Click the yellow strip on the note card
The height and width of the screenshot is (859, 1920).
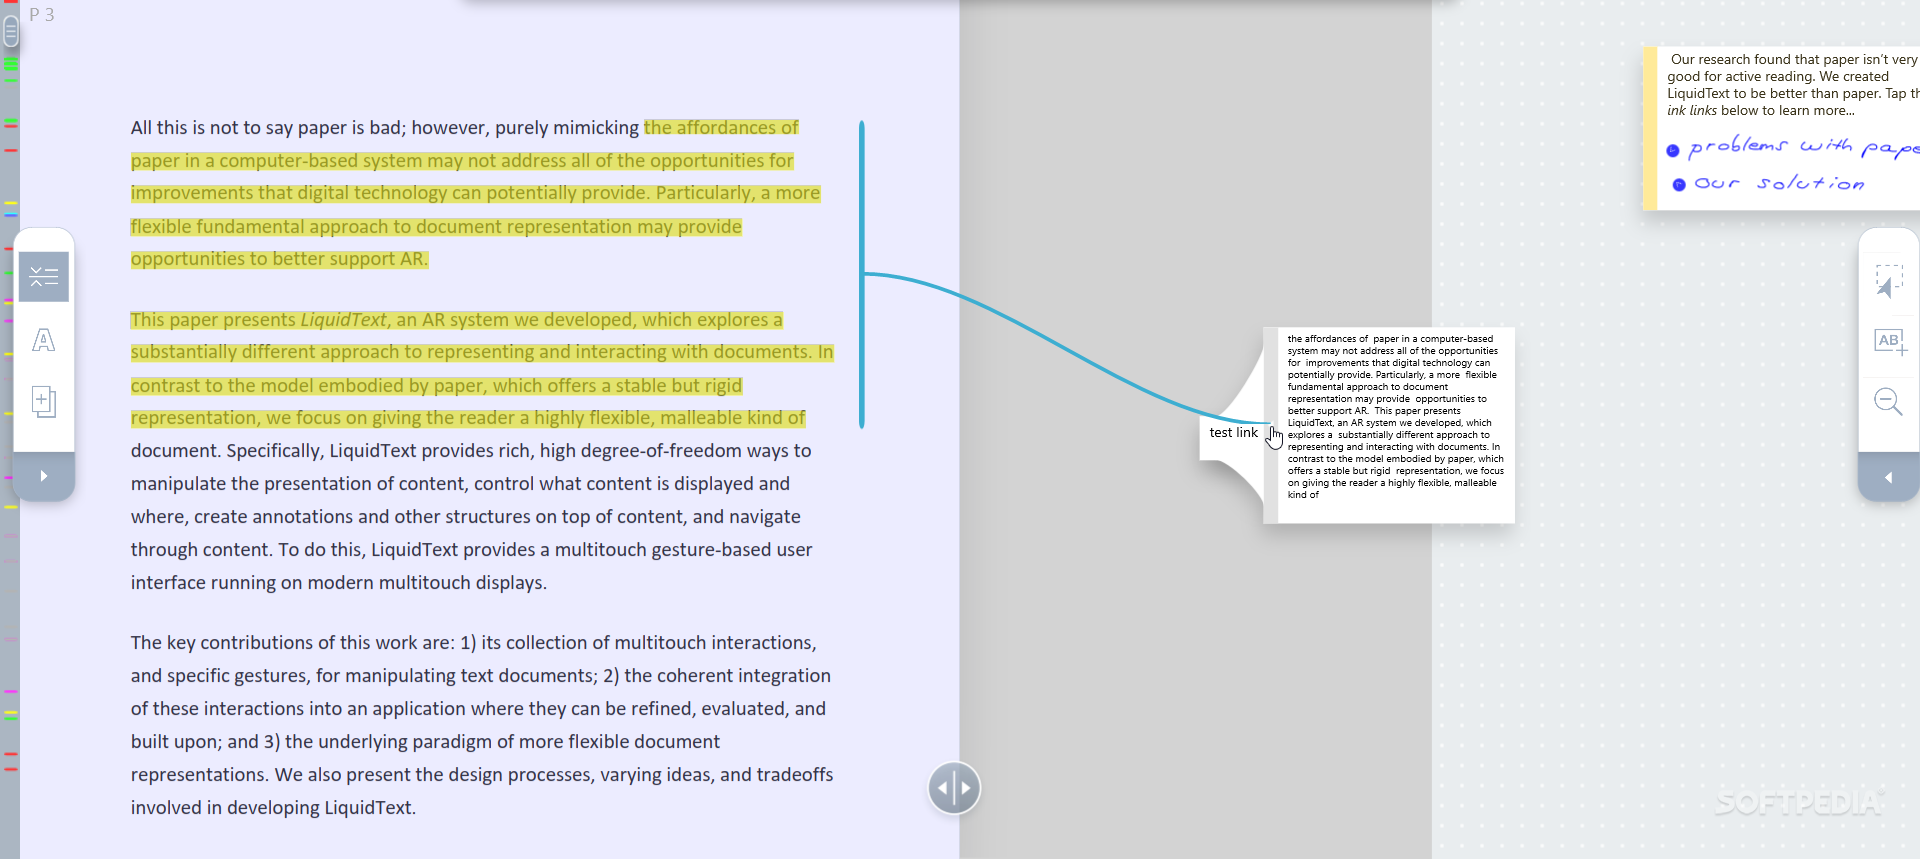(1650, 128)
